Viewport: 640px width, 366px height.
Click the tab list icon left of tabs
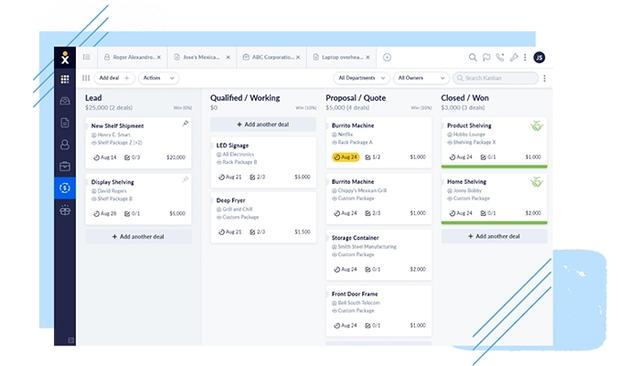coord(87,57)
